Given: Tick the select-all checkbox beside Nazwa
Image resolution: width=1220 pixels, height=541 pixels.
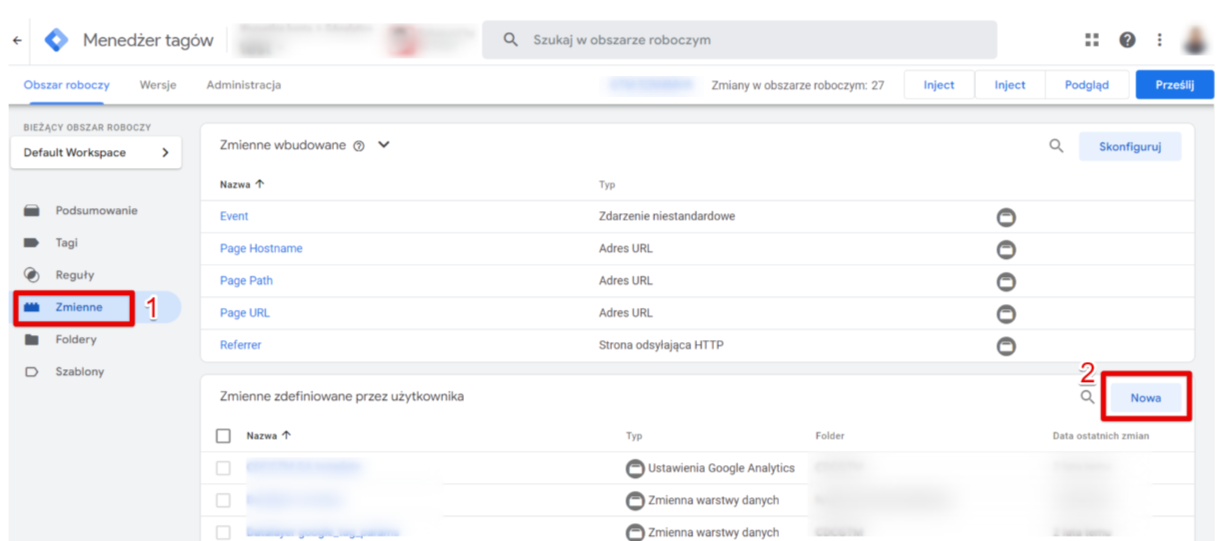Looking at the screenshot, I should click(x=224, y=436).
